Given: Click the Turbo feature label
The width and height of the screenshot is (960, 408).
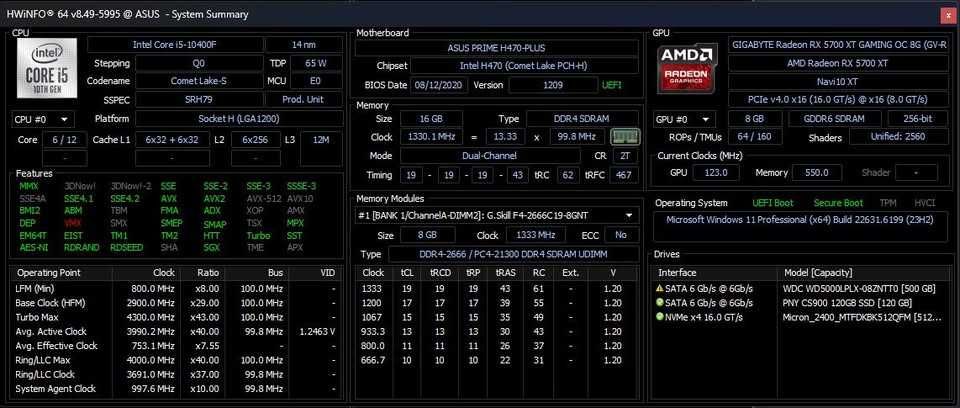Looking at the screenshot, I should click(x=258, y=235).
